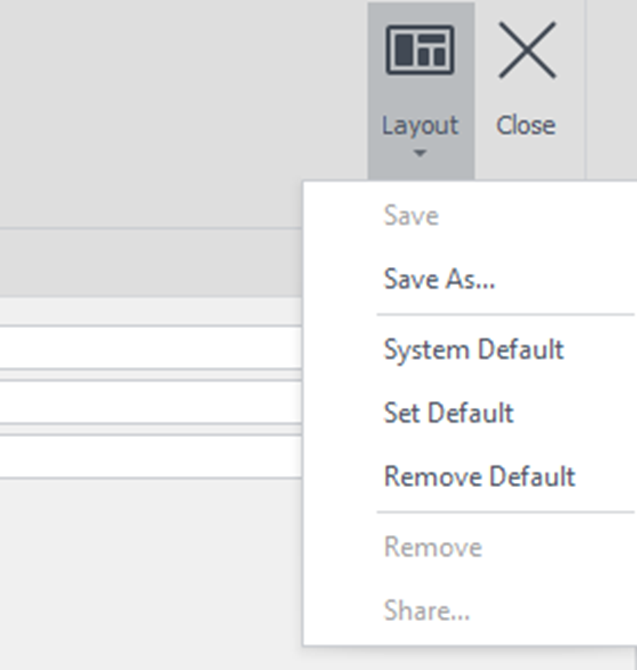This screenshot has height=670, width=637.
Task: Choose Save As... from Layout menu
Action: [439, 279]
